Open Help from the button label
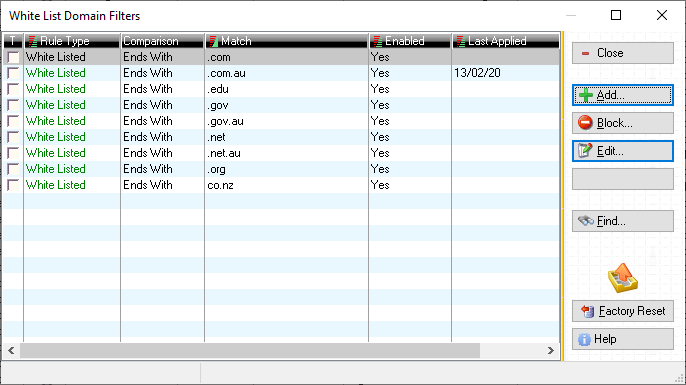This screenshot has height=385, width=686. (x=605, y=339)
